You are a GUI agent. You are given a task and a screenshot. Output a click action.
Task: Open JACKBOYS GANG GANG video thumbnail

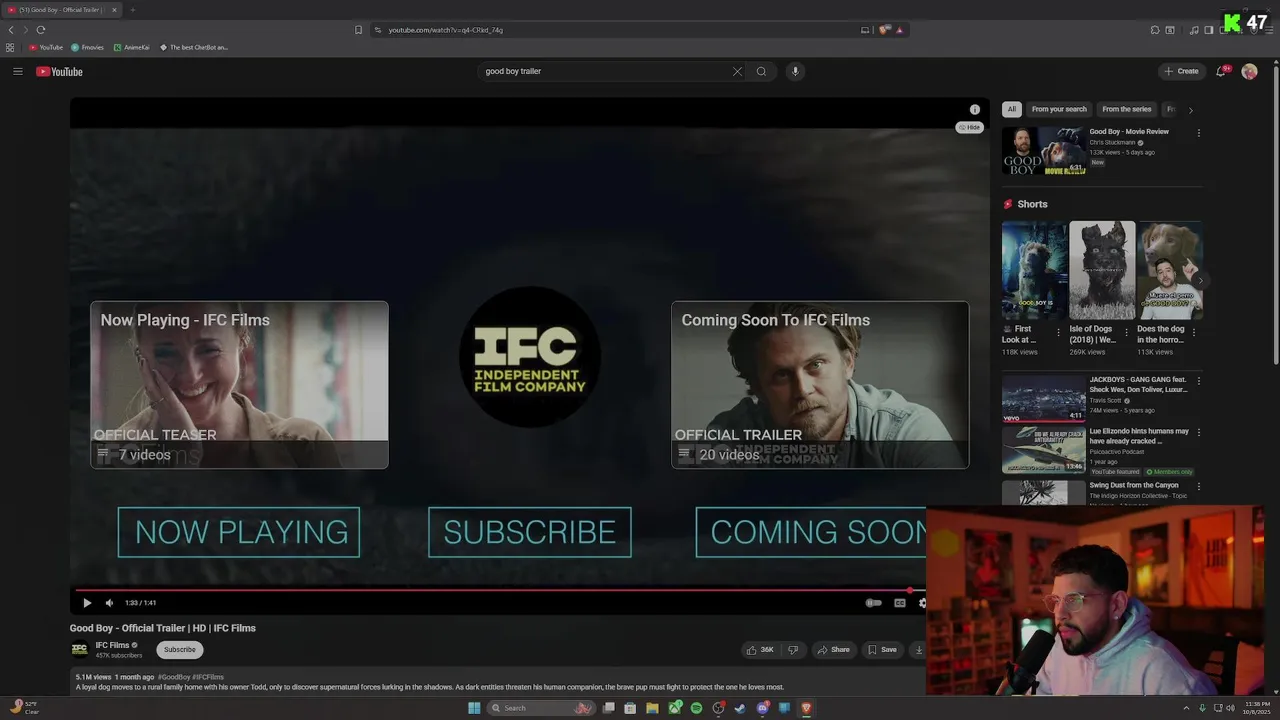click(1044, 398)
